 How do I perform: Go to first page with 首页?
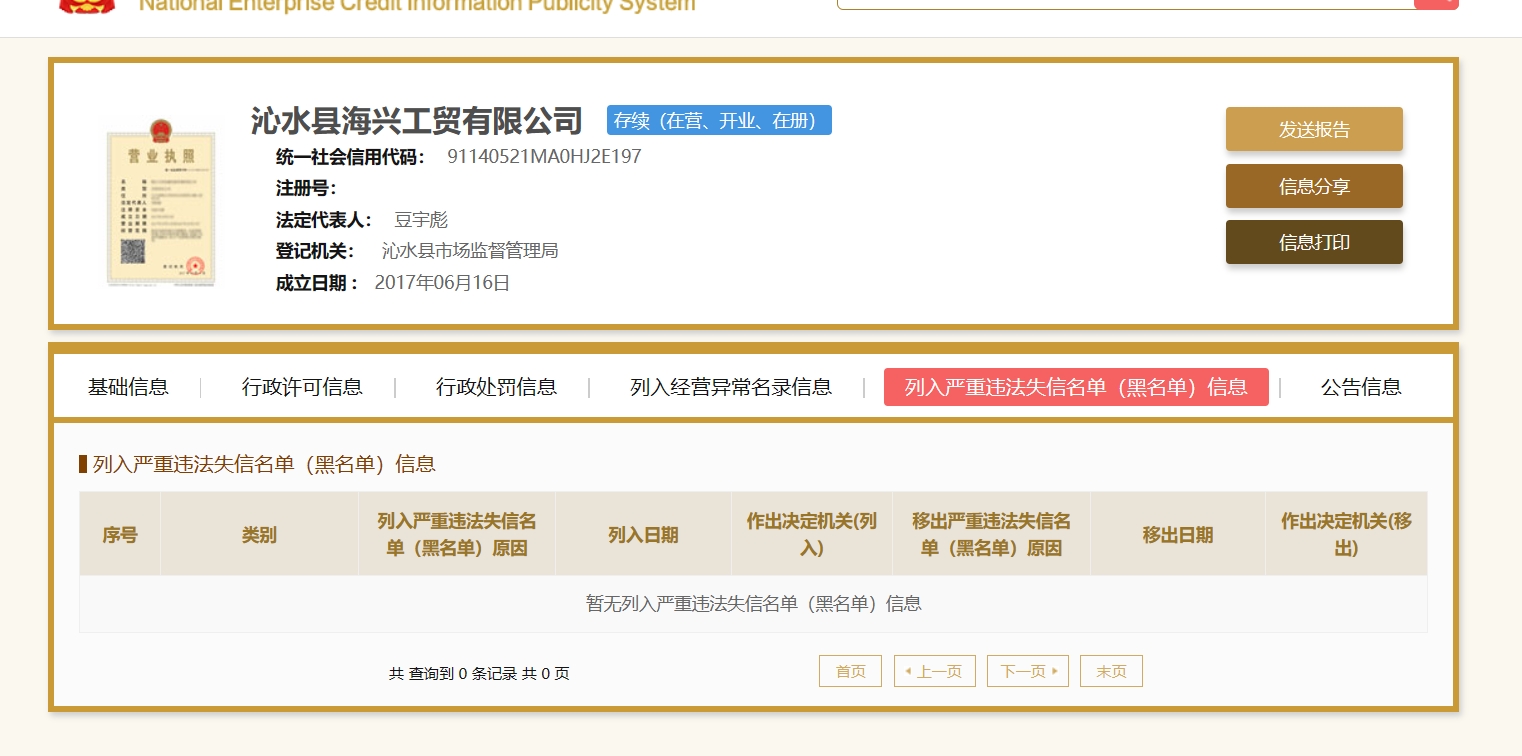tap(850, 671)
